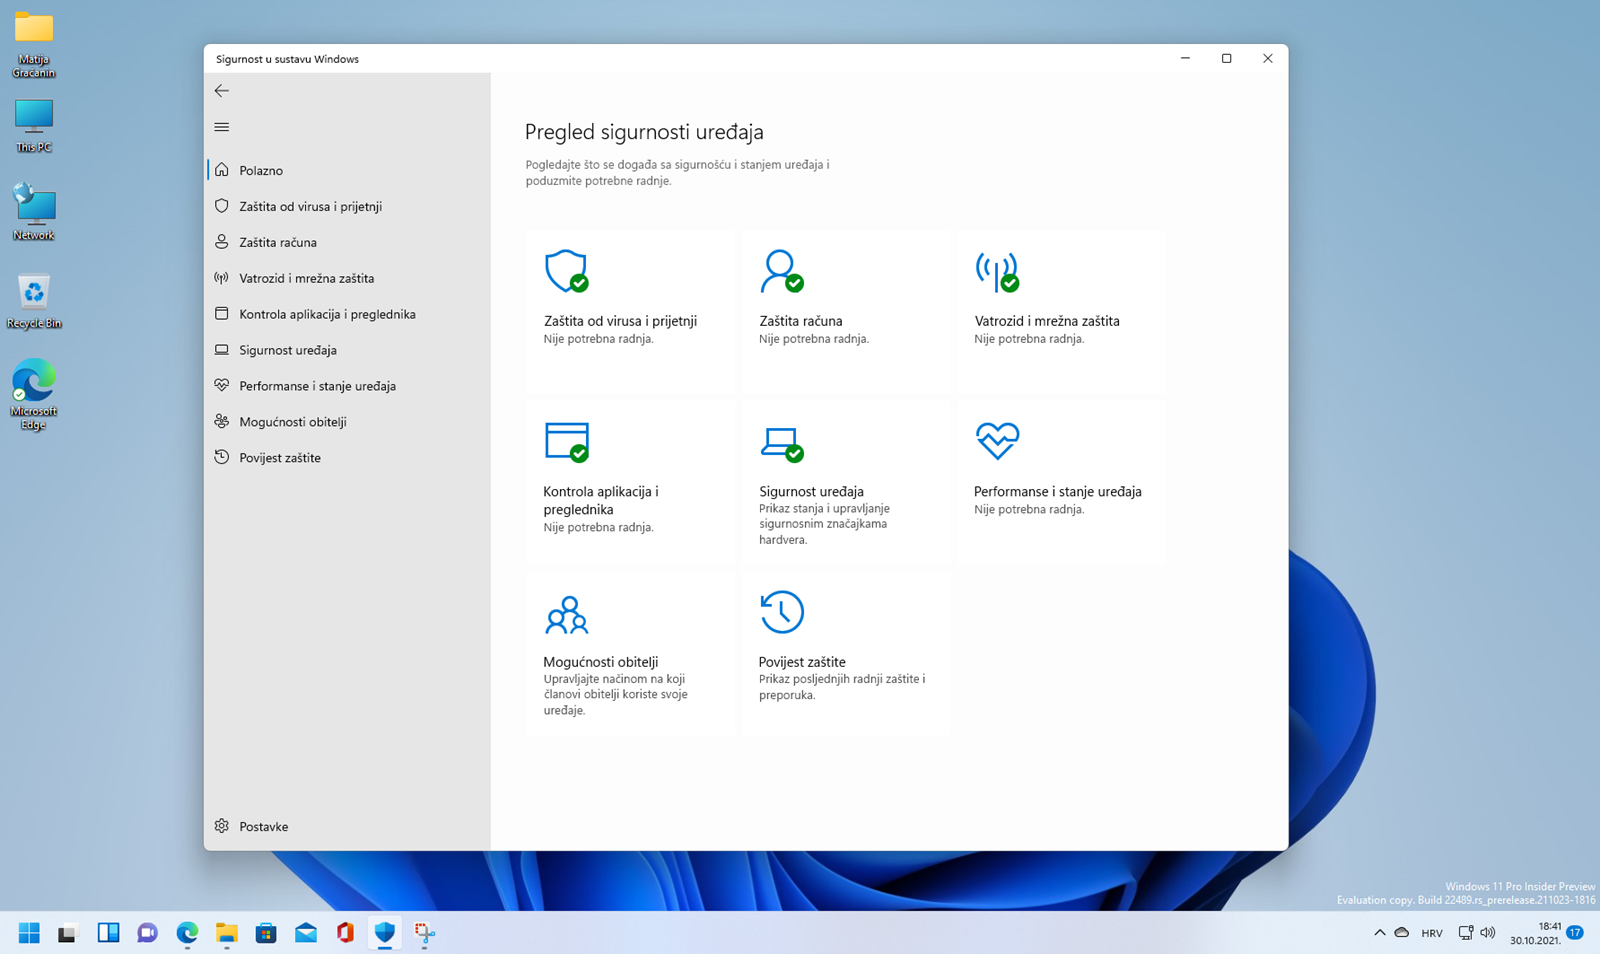1600x954 pixels.
Task: Open File Explorer from the taskbar
Action: (227, 933)
